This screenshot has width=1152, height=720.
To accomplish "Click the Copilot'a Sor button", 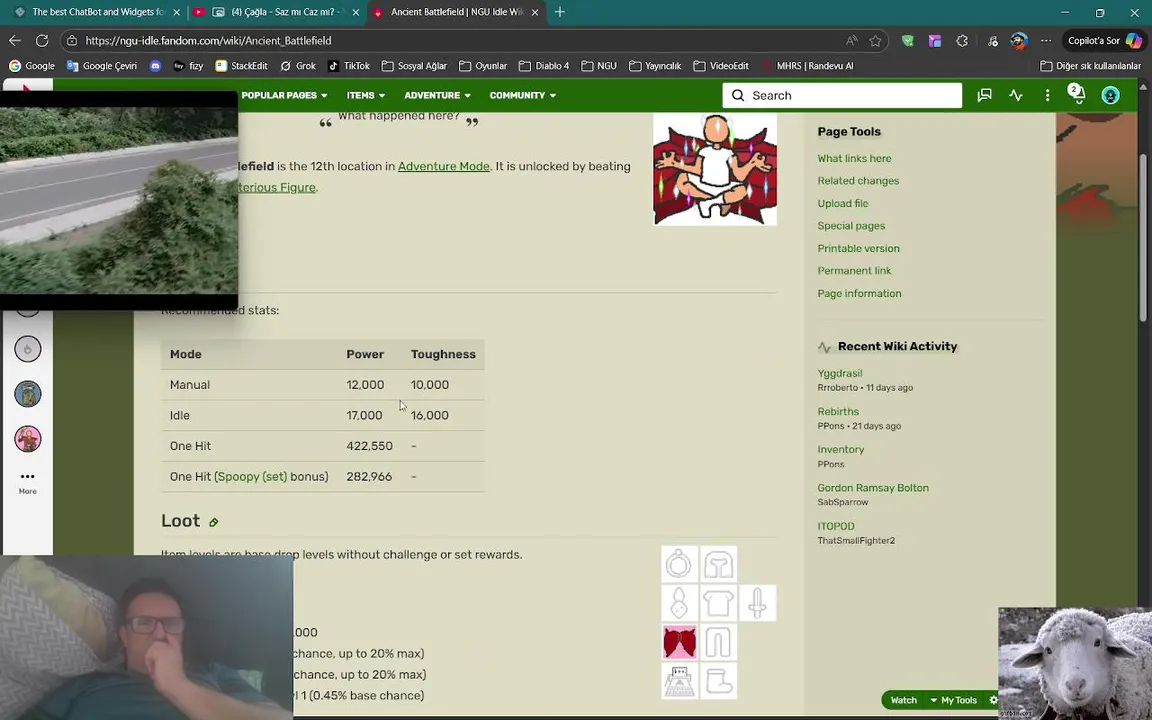I will tap(1104, 41).
